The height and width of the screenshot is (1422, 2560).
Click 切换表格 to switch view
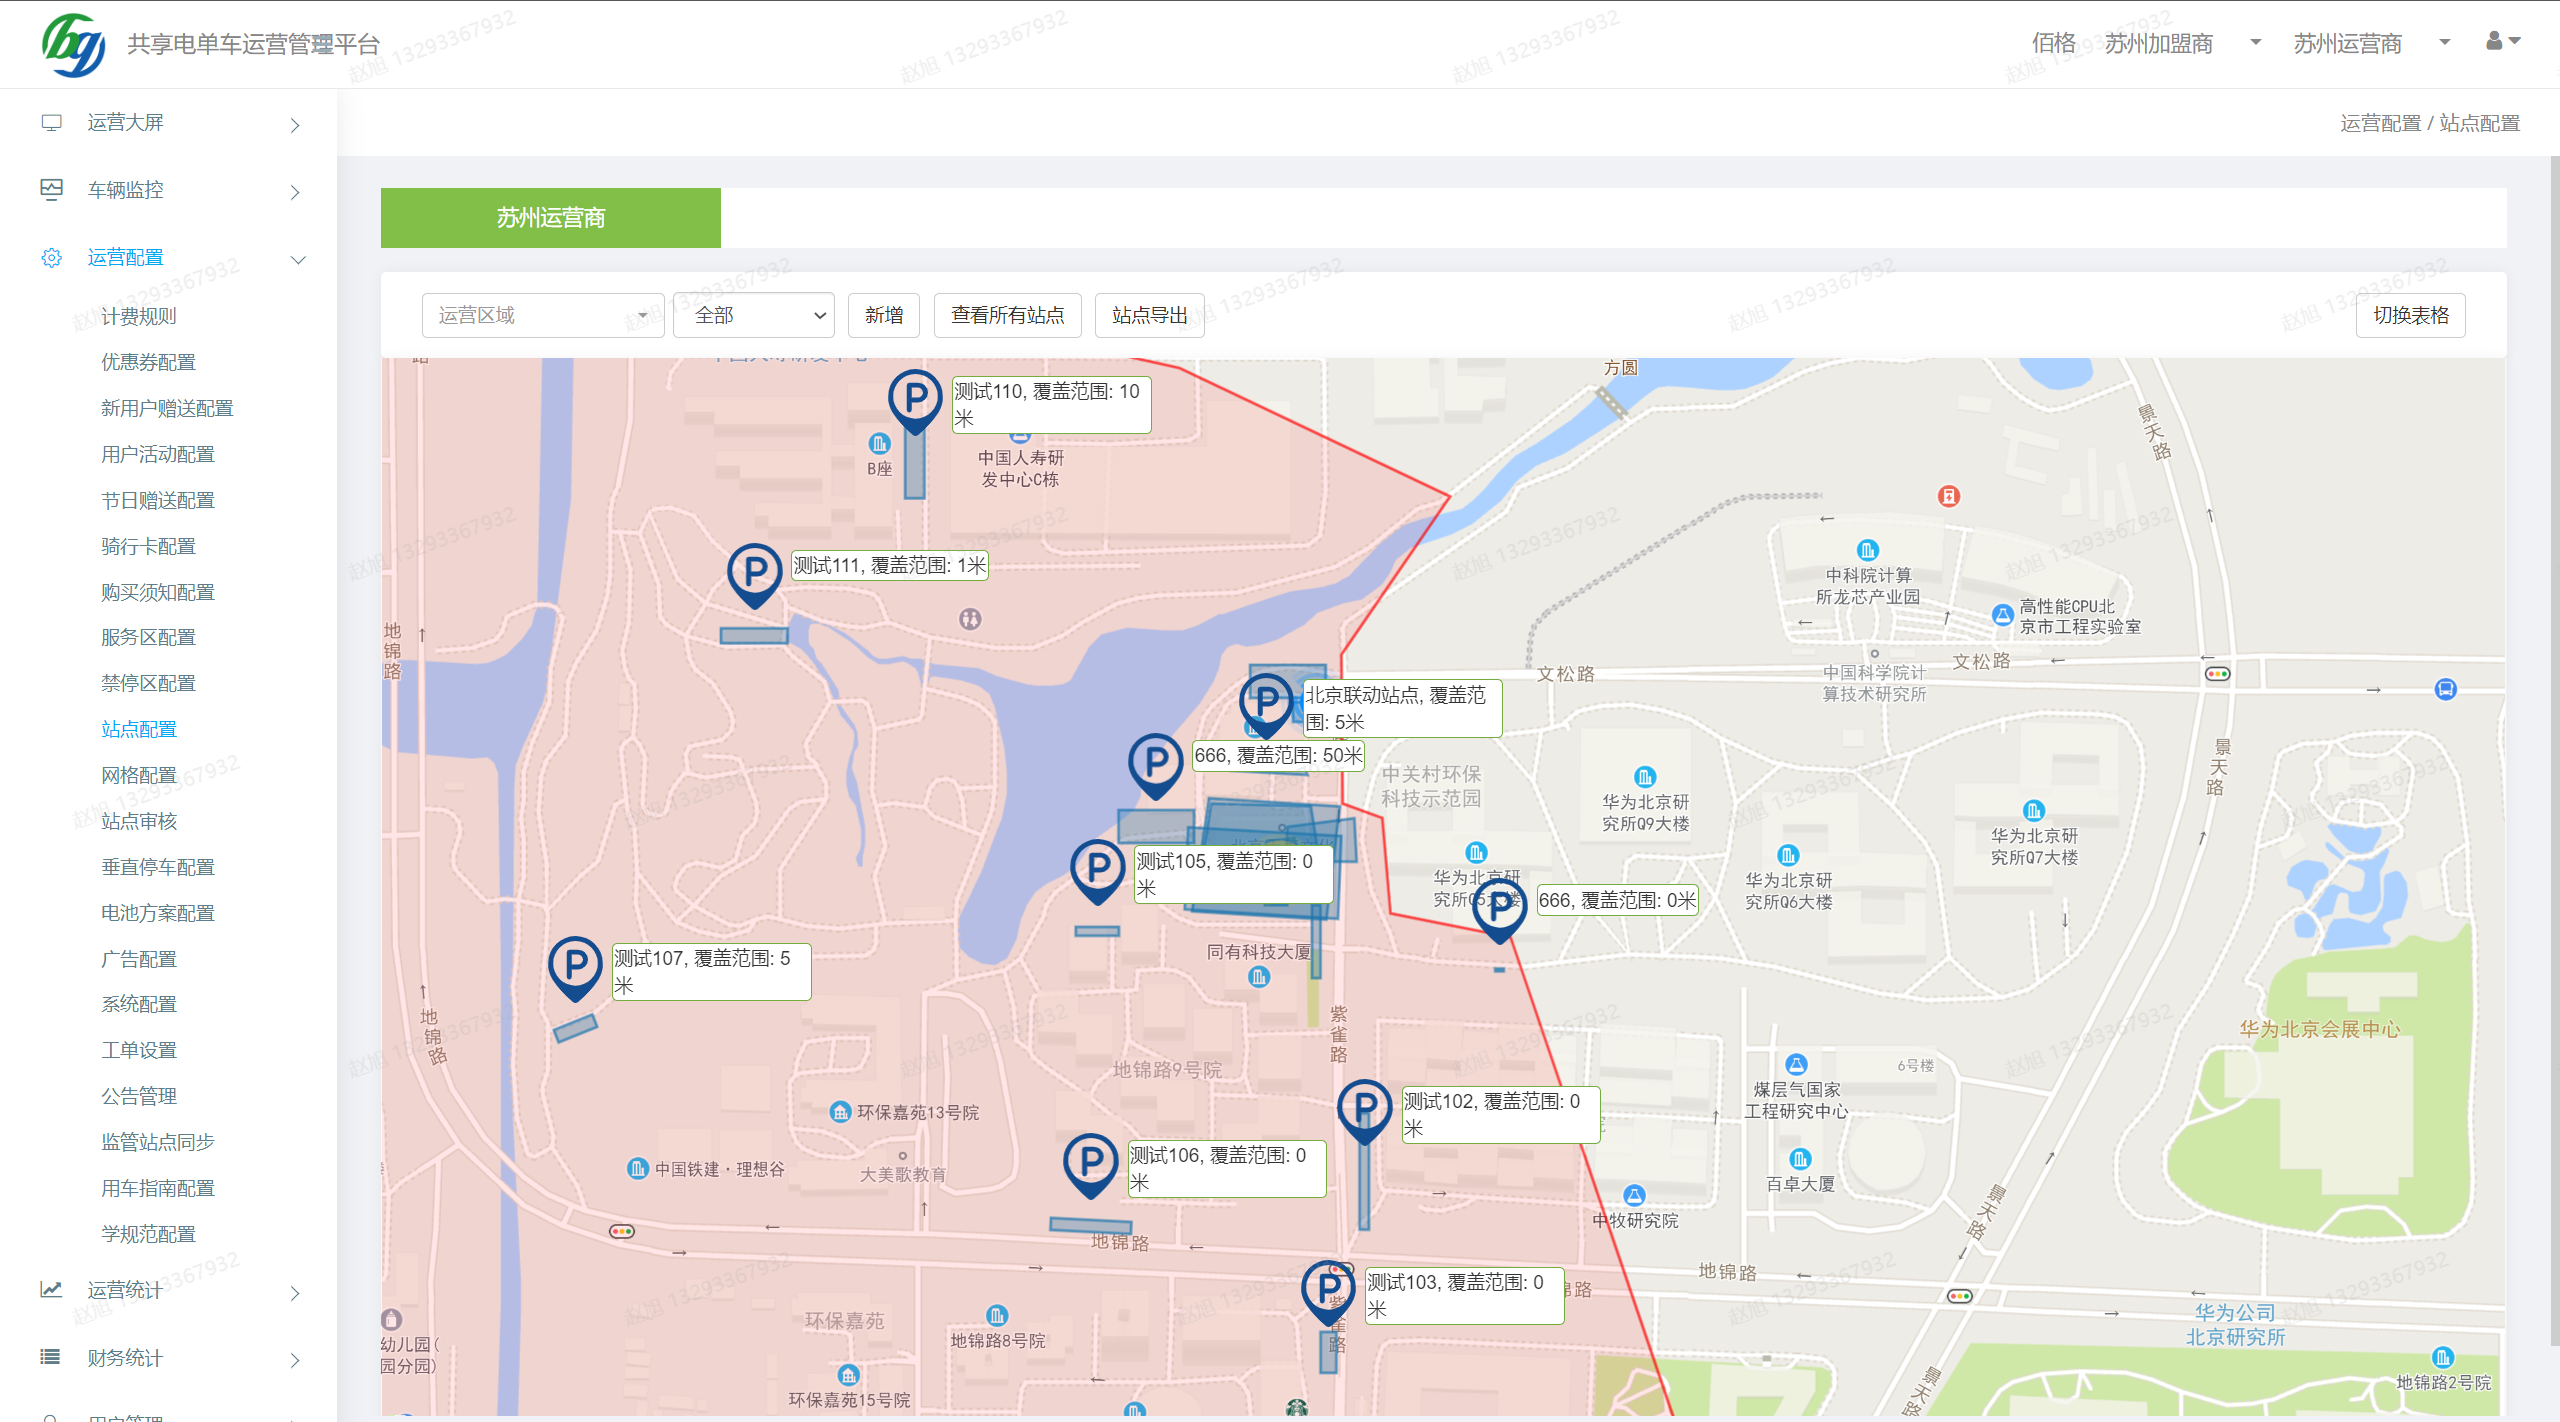click(x=2410, y=316)
